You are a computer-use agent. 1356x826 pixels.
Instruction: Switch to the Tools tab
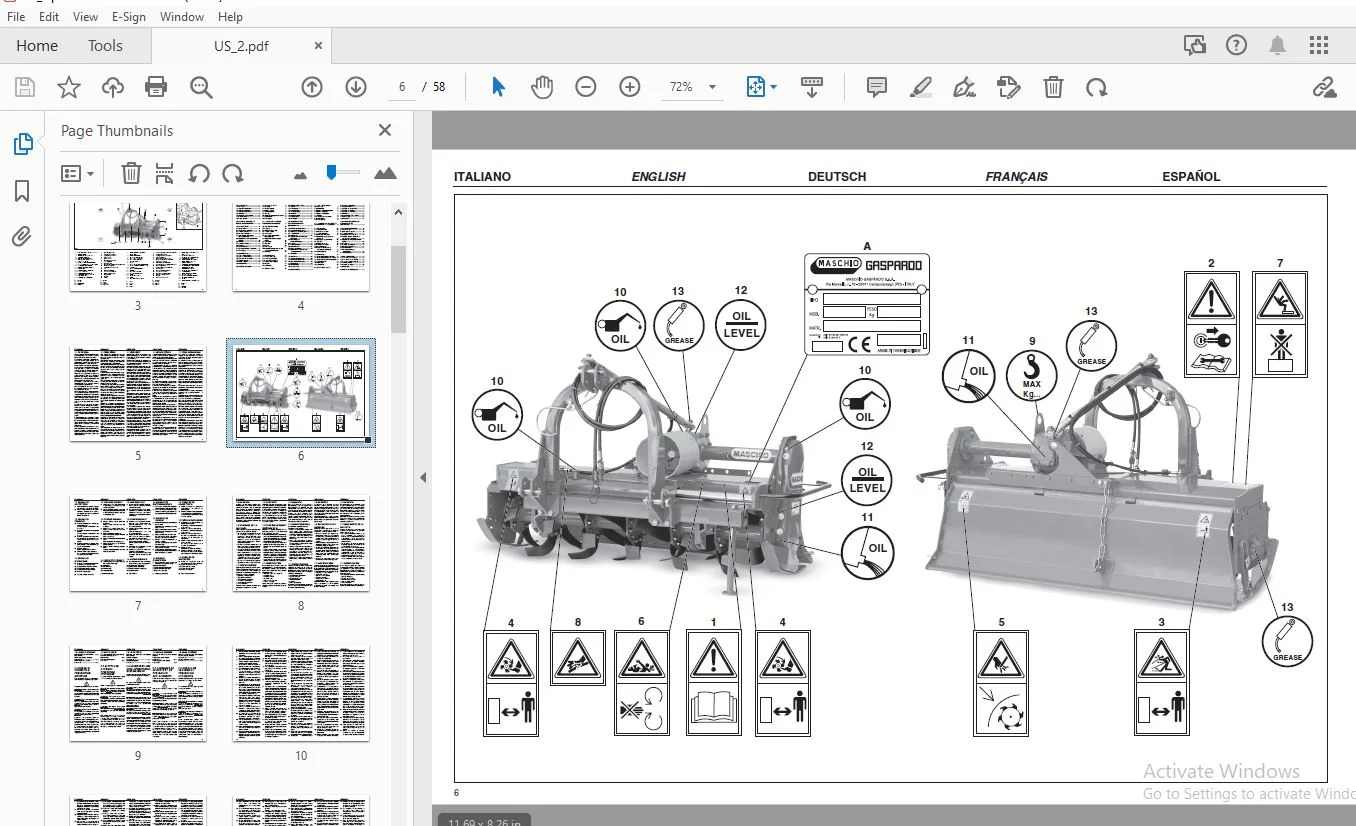105,46
